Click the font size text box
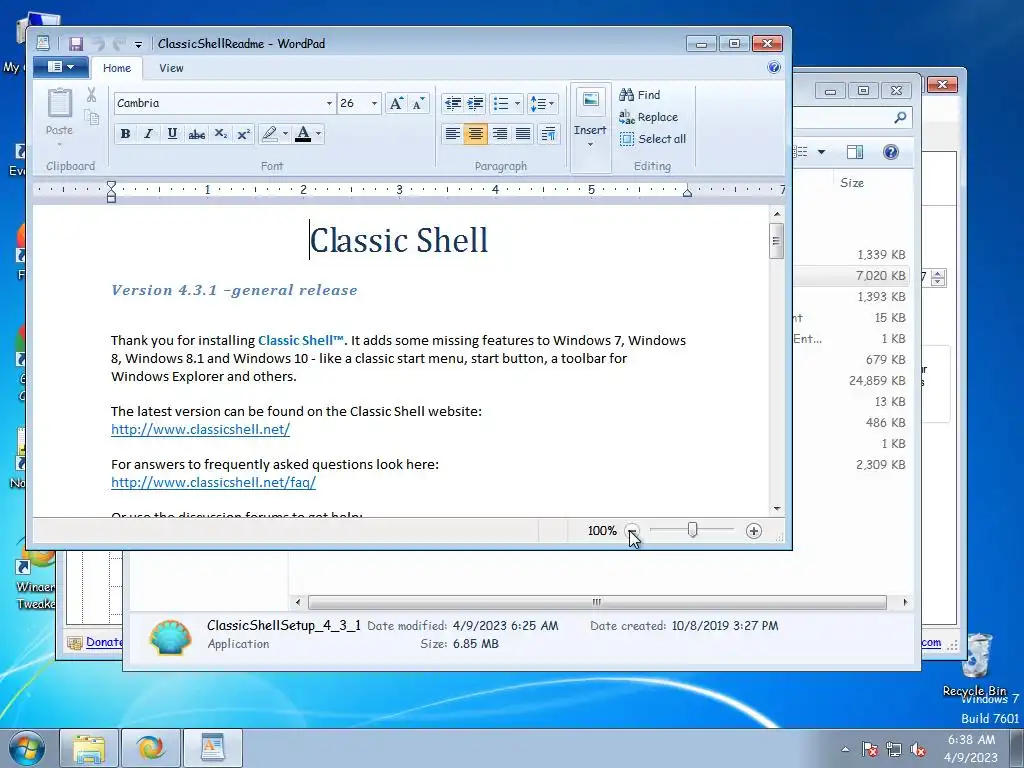Viewport: 1024px width, 768px height. pos(353,103)
